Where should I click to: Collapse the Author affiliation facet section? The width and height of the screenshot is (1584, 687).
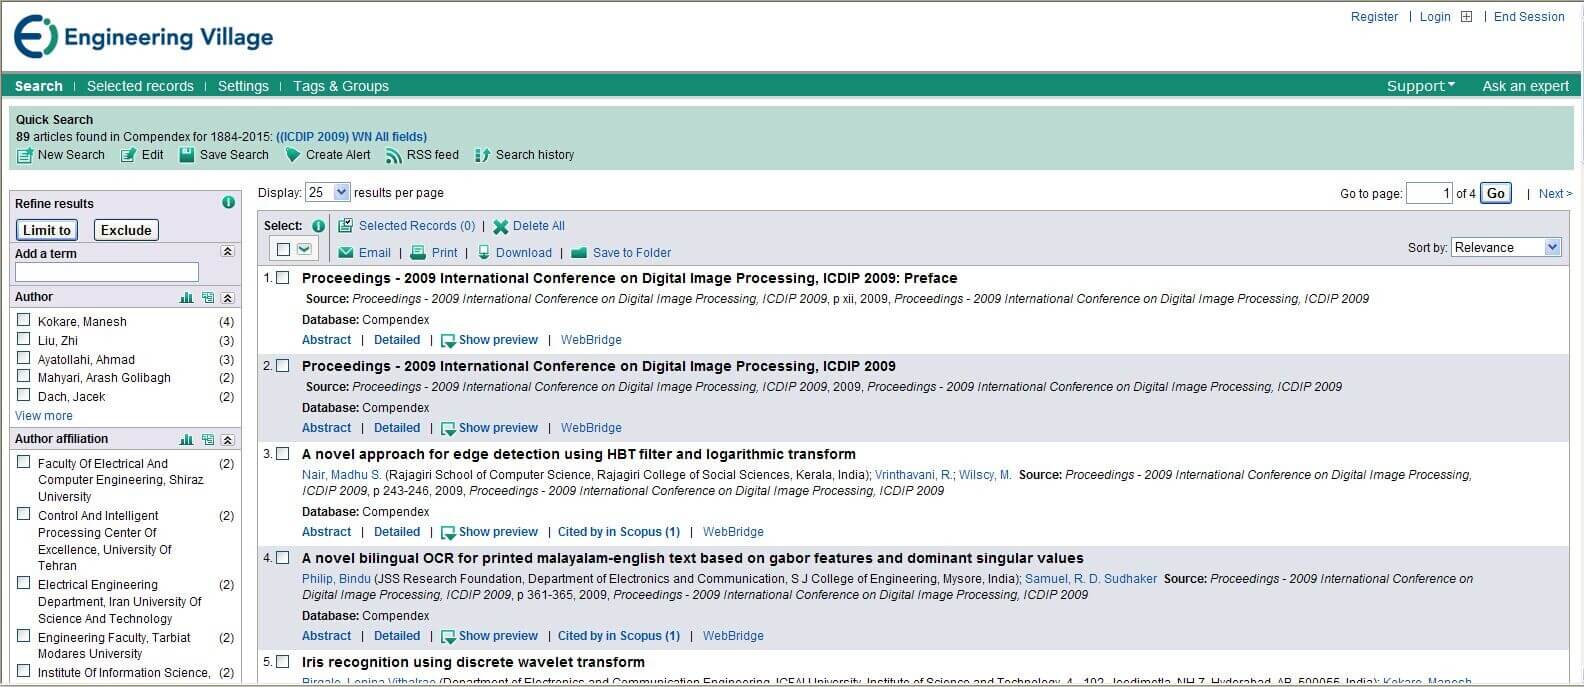tap(228, 440)
